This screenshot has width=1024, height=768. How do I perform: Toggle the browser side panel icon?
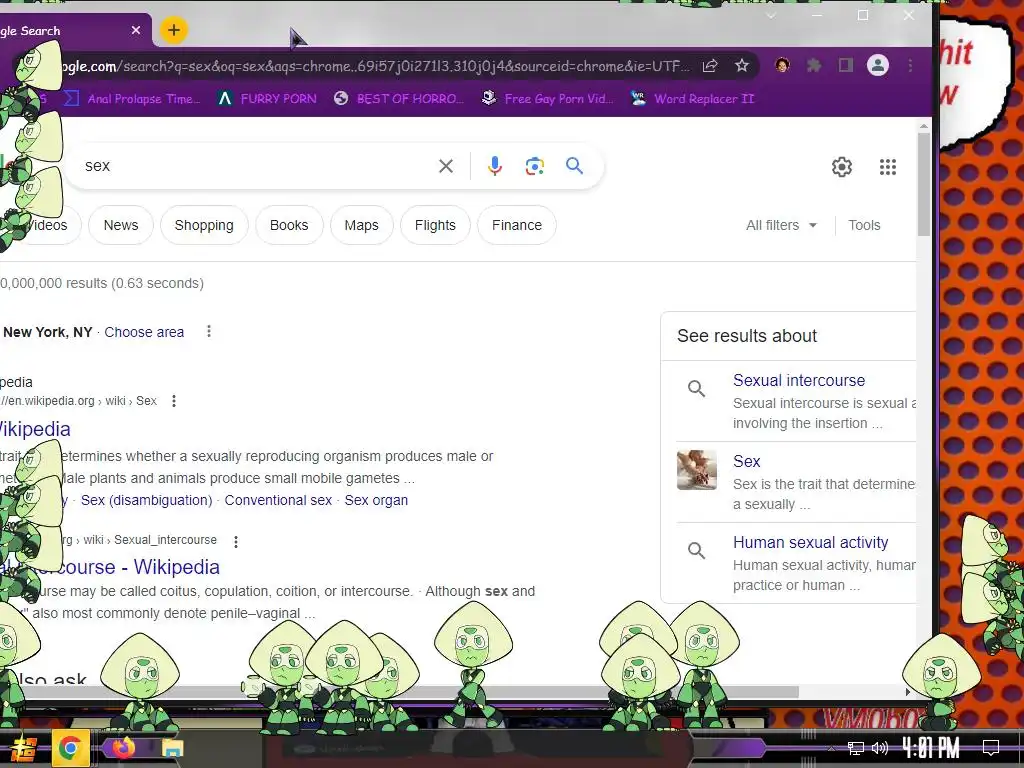[x=846, y=65]
